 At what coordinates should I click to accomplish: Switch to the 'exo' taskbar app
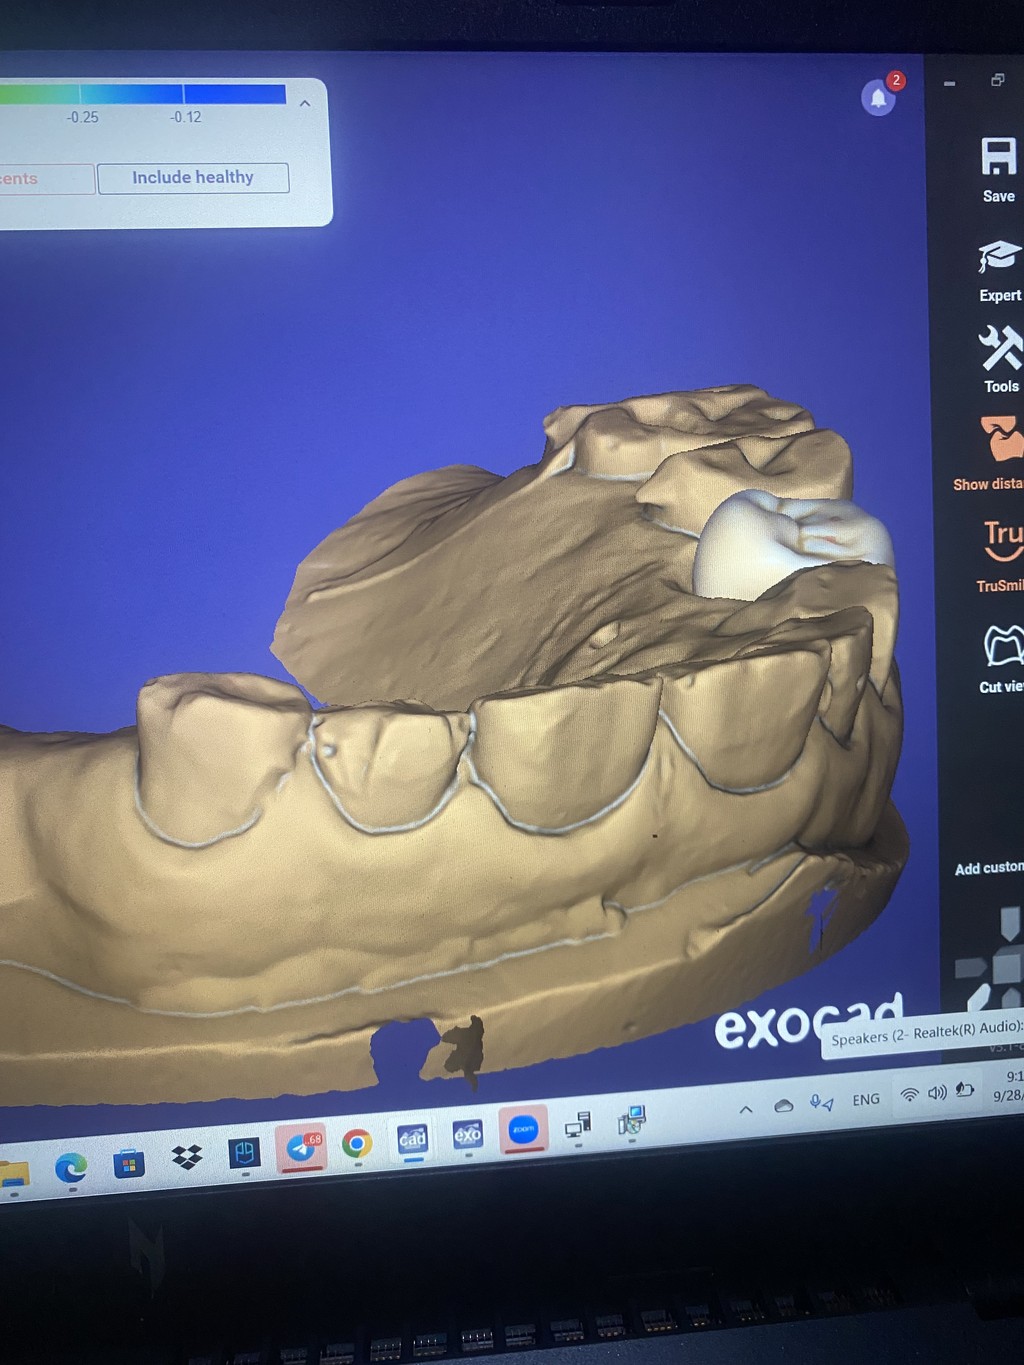468,1134
